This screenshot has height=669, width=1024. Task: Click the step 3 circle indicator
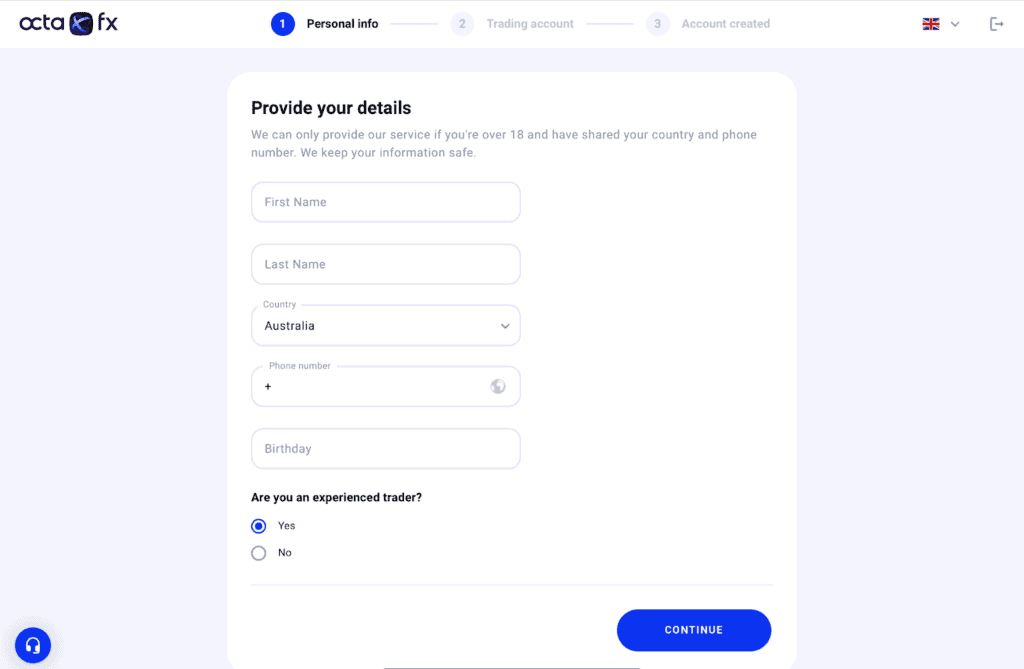[657, 24]
